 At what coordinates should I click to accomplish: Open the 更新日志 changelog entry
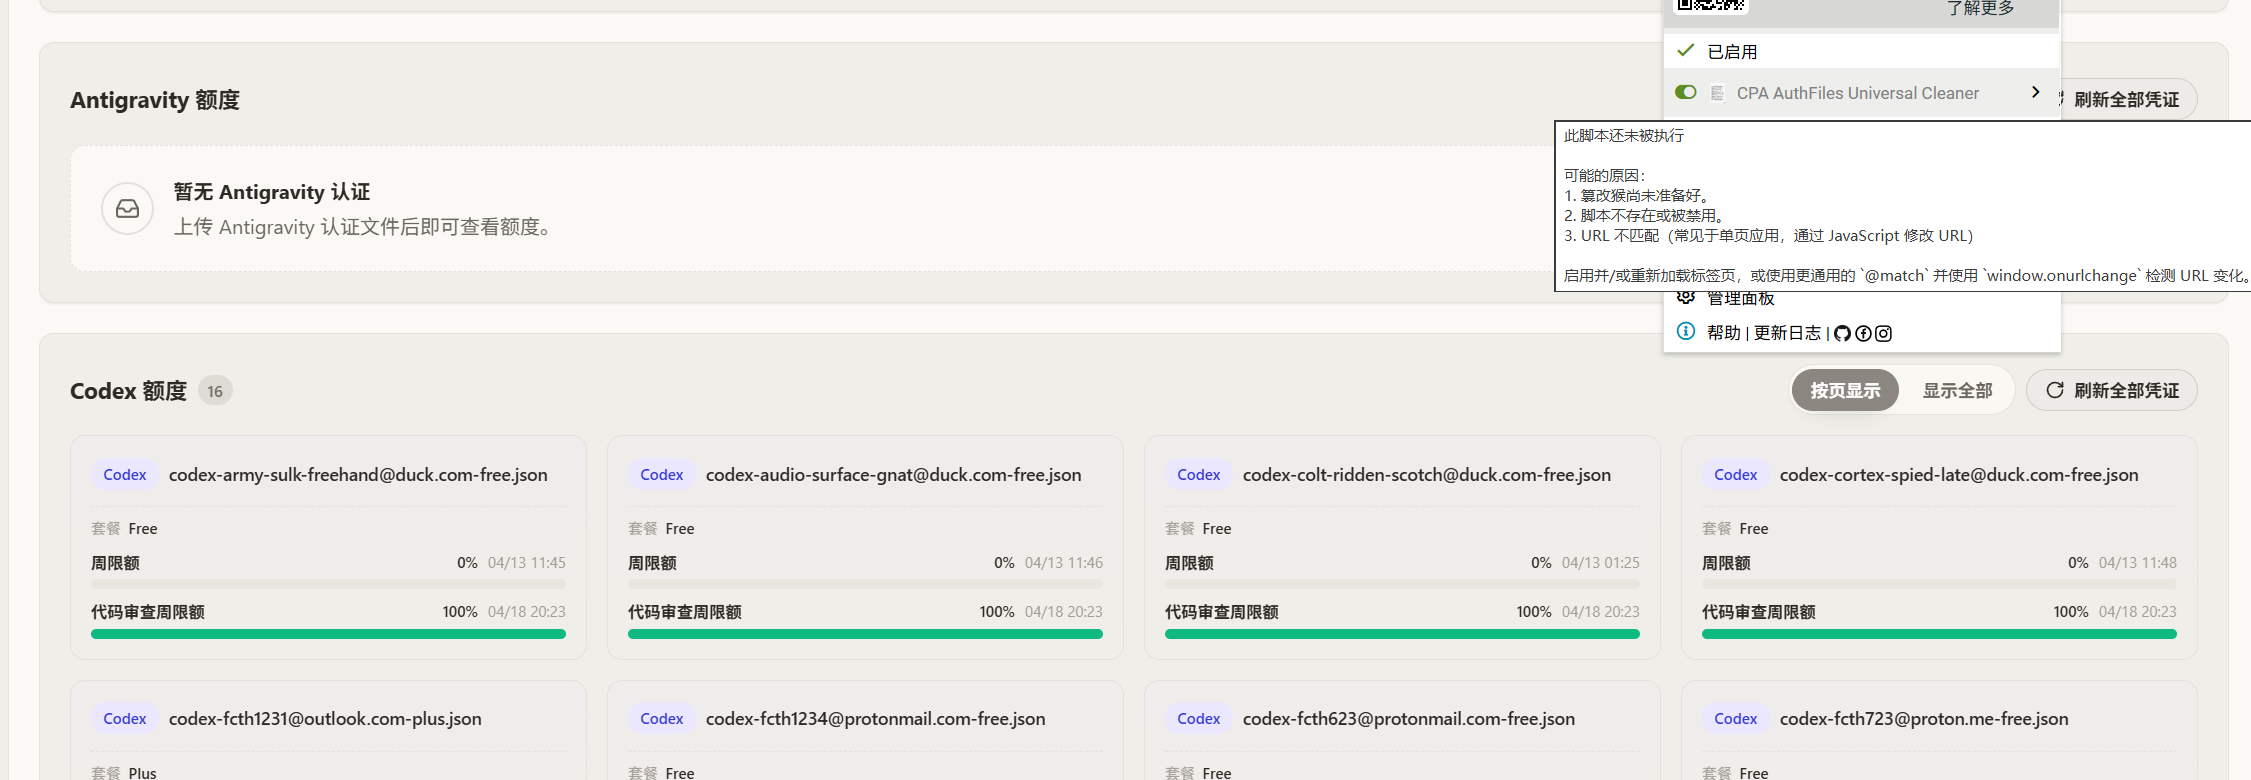(1787, 333)
